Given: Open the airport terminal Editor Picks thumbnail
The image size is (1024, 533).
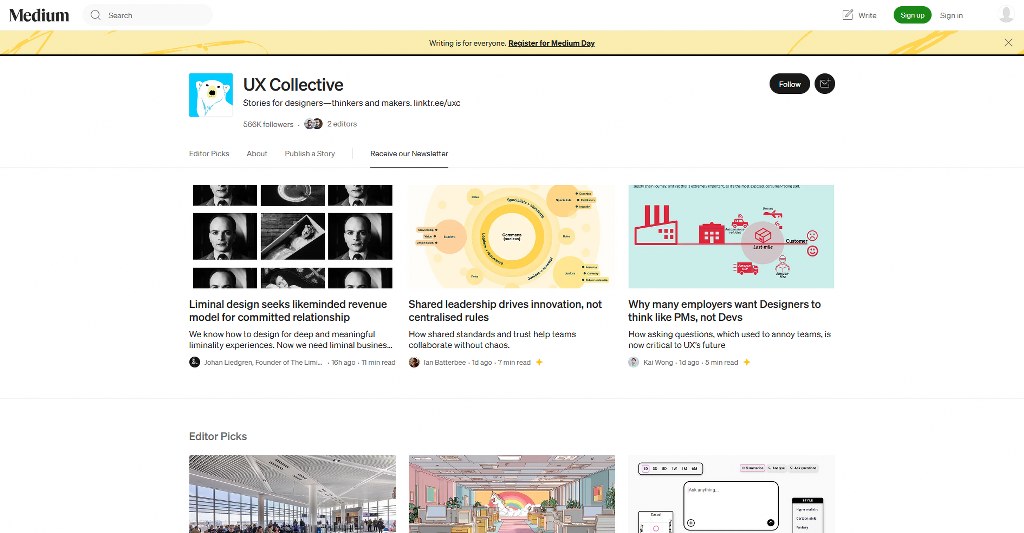Looking at the screenshot, I should [x=292, y=494].
